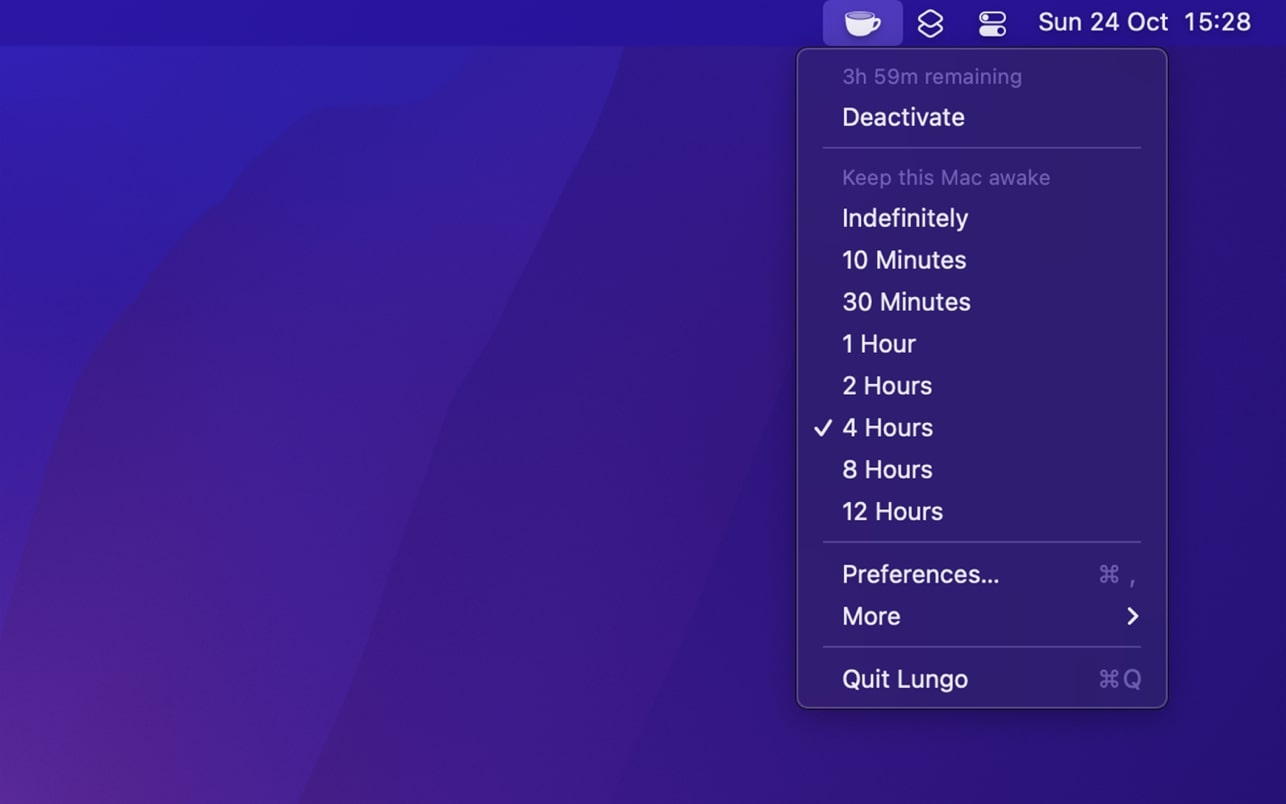Expand the More submenu
Screen dimensions: 1286x804
point(870,616)
